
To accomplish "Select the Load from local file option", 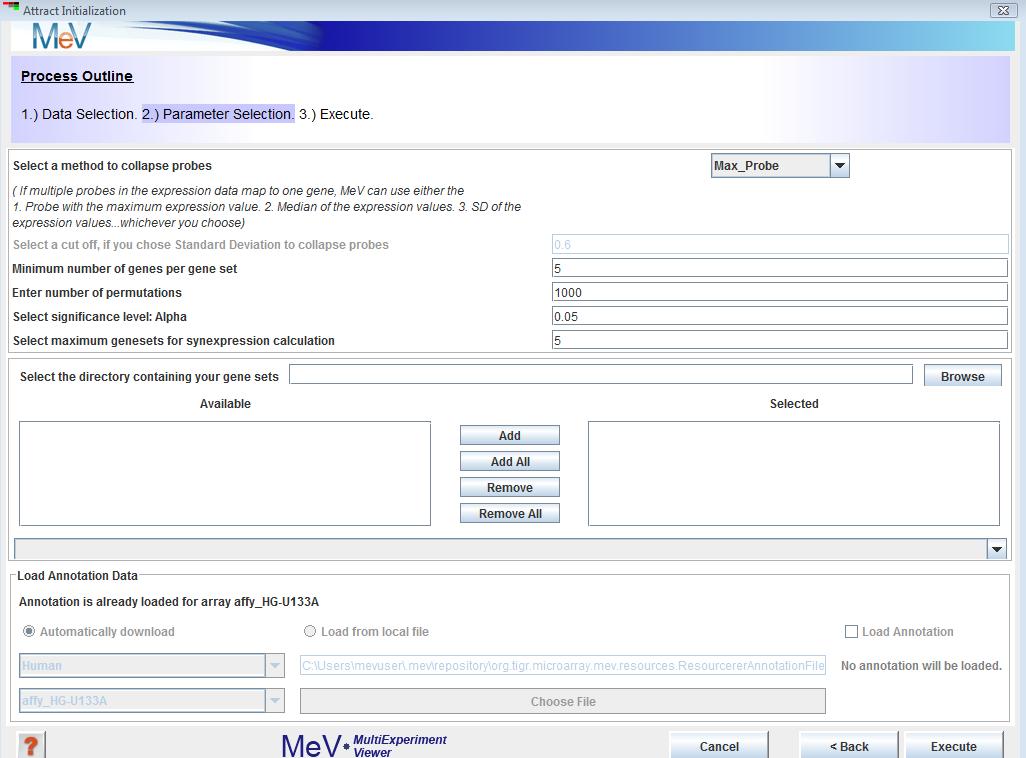I will (x=310, y=632).
